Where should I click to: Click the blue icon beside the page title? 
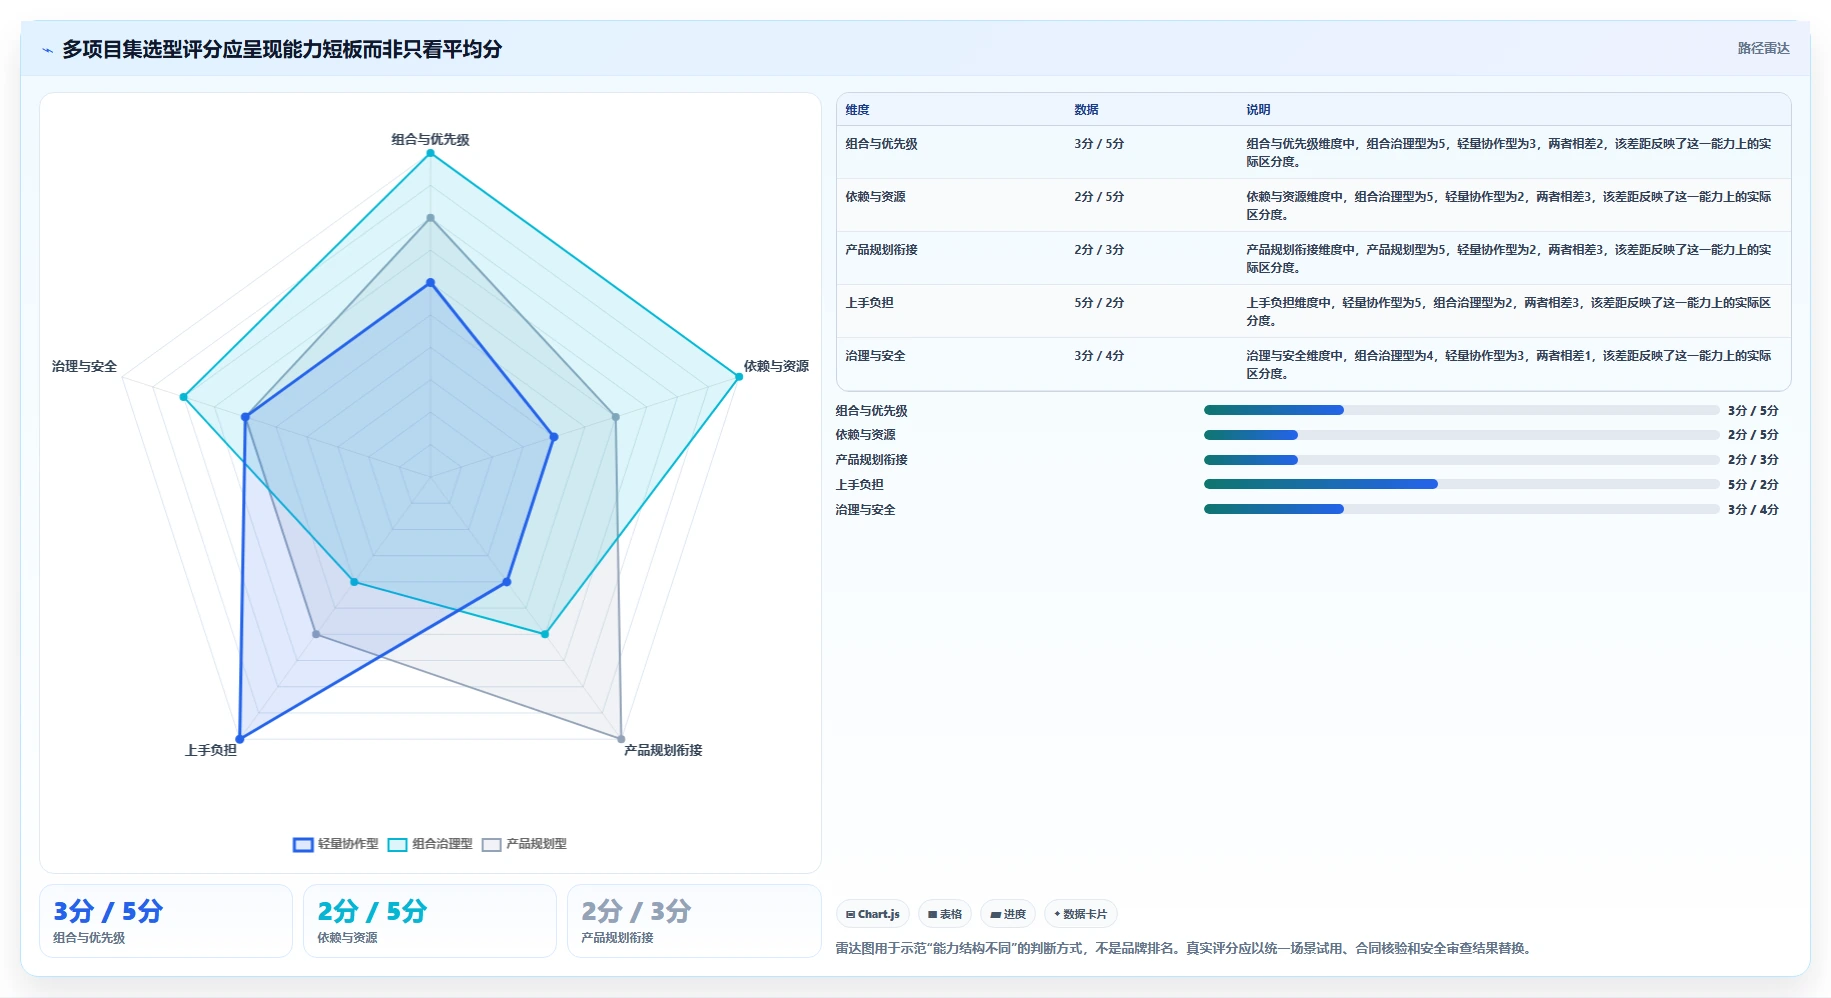click(x=47, y=50)
